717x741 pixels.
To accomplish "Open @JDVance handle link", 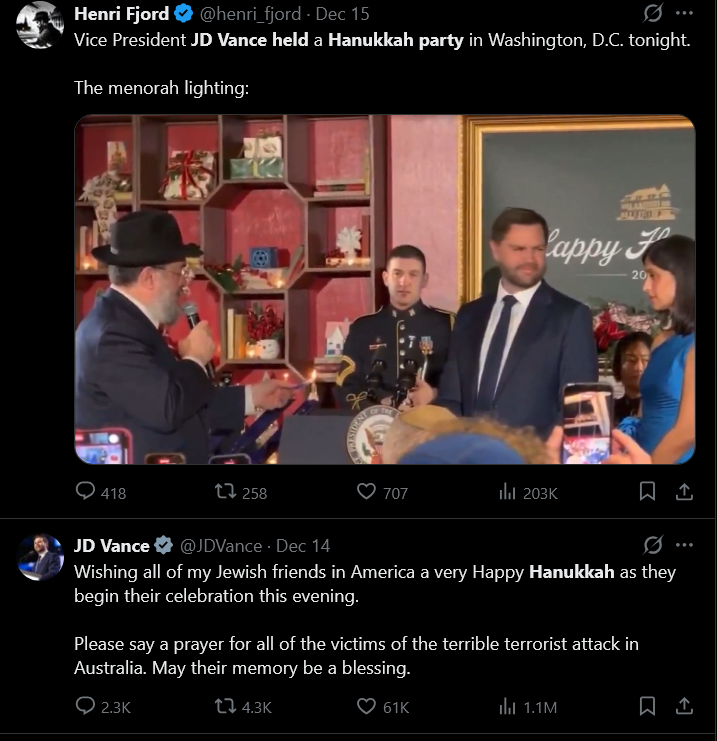I will click(x=221, y=546).
